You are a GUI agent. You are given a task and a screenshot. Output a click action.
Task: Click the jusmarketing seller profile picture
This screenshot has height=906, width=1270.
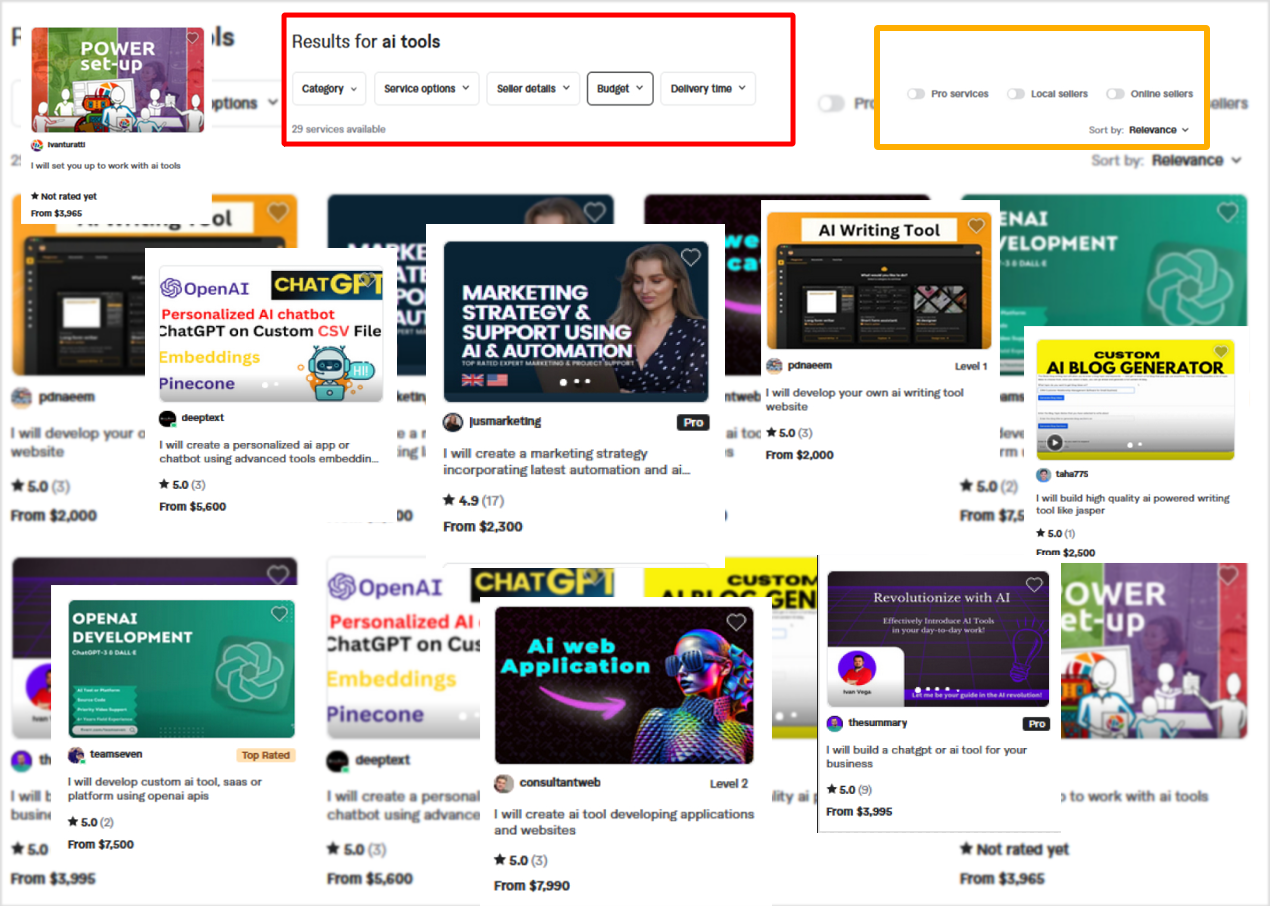coord(453,422)
